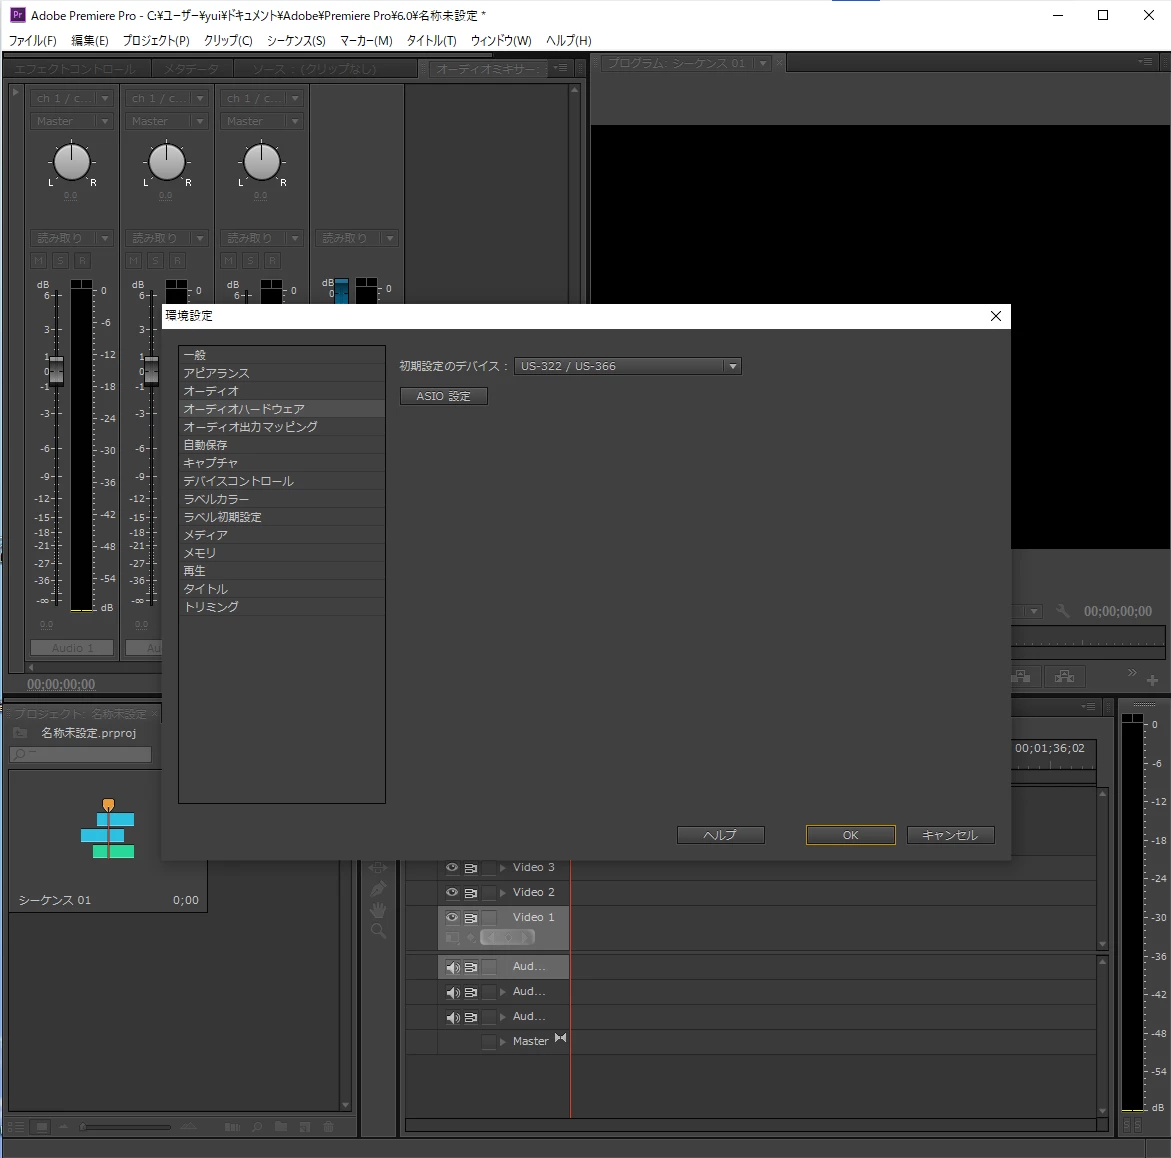Screen dimensions: 1171x1158
Task: Expand the Video 2 track
Action: (x=503, y=892)
